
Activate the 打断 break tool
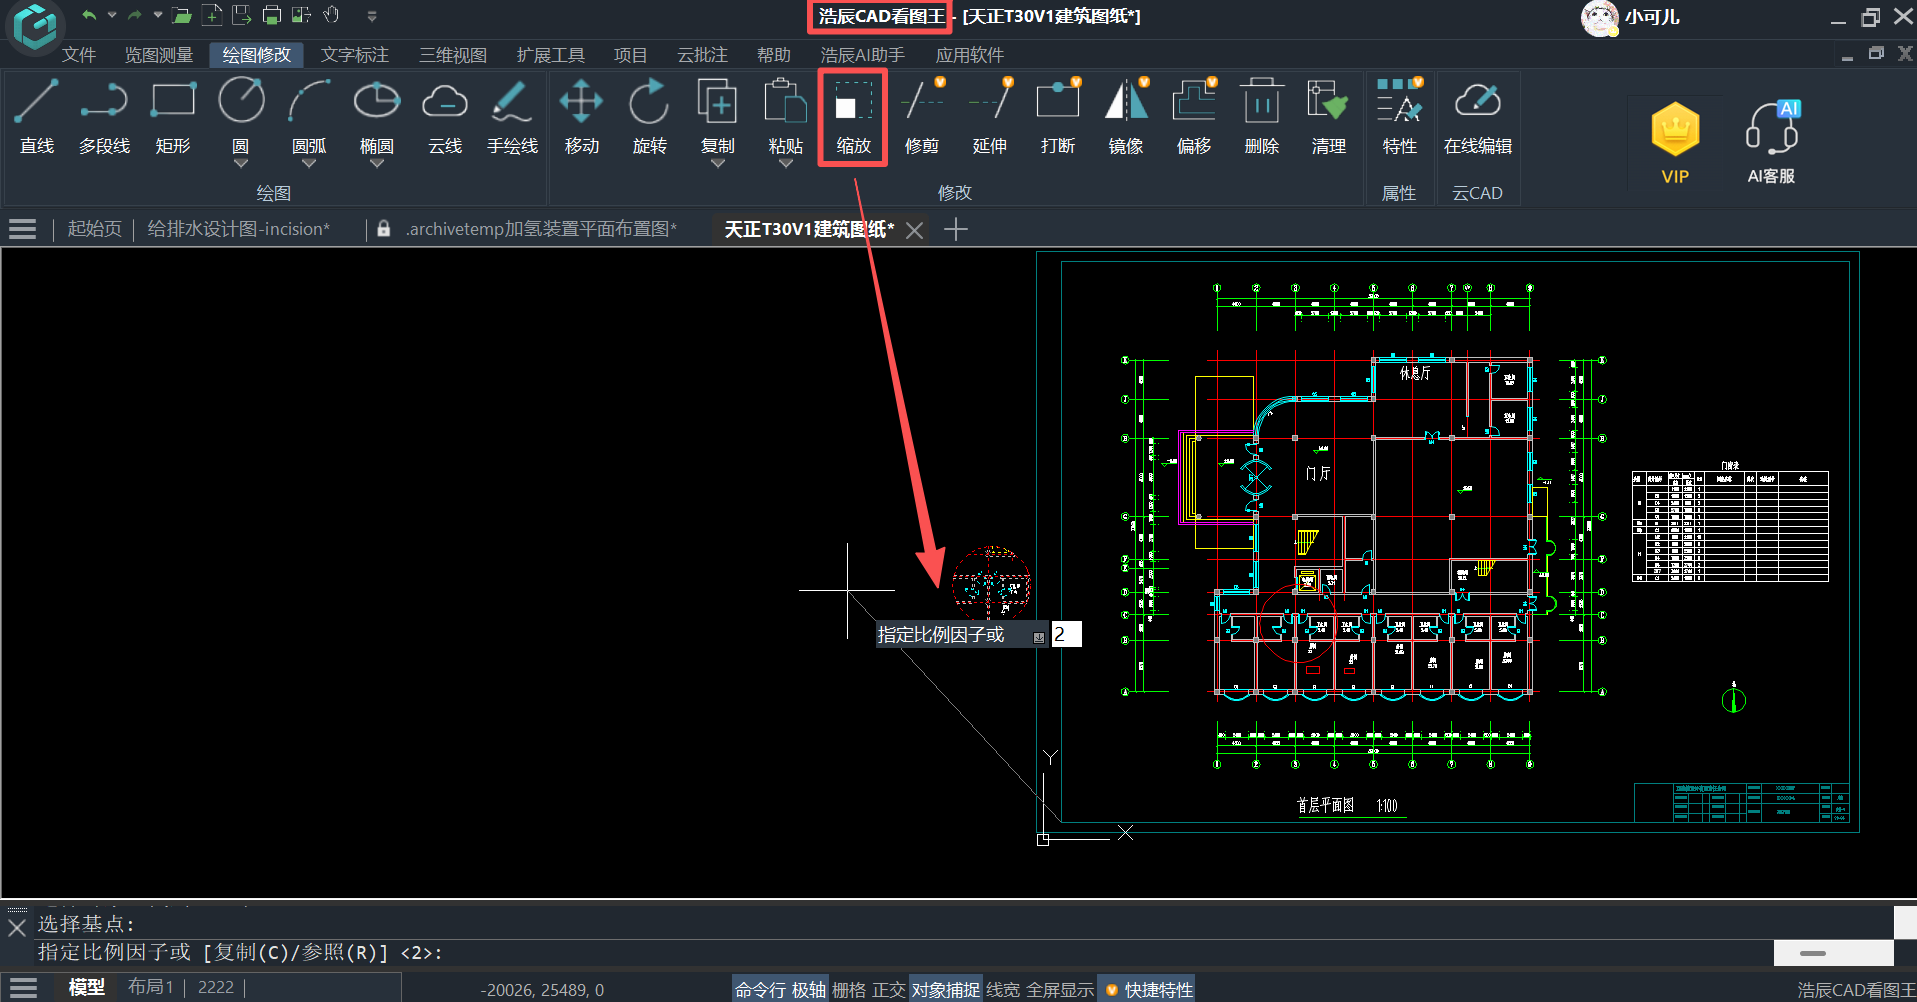click(x=1057, y=118)
